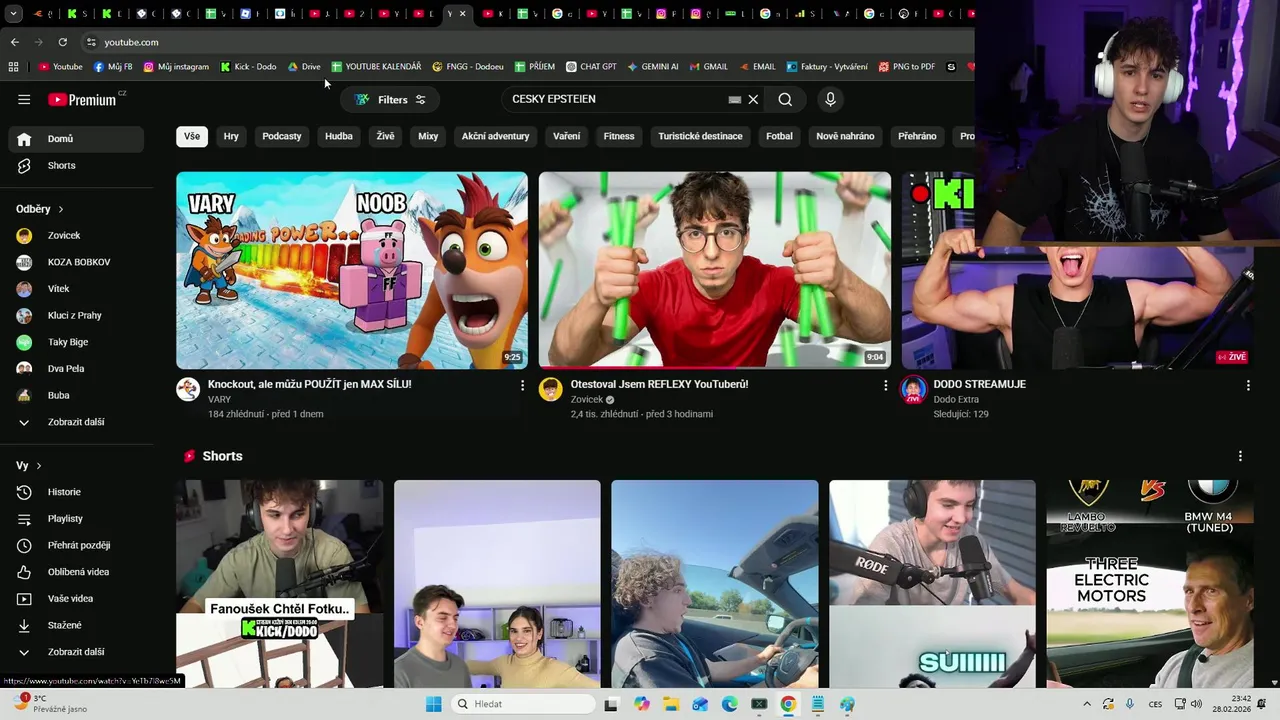Run search with the magnifier icon
The width and height of the screenshot is (1280, 720).
tap(785, 99)
